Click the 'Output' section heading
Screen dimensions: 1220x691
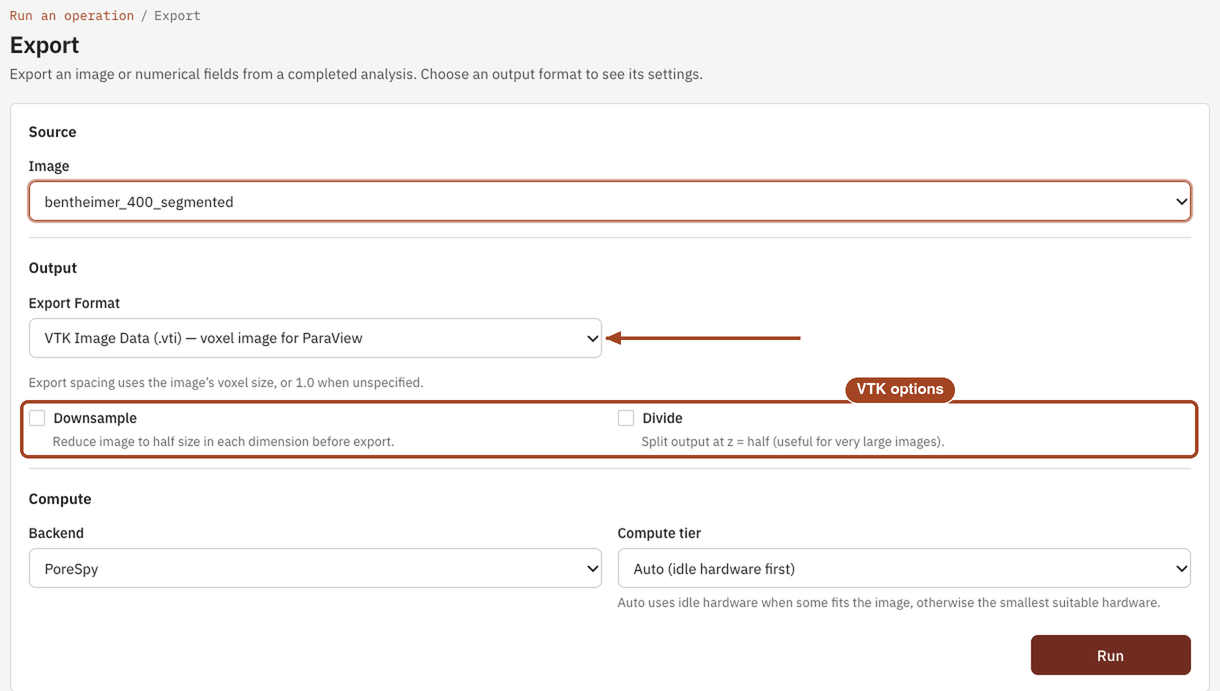tap(53, 268)
